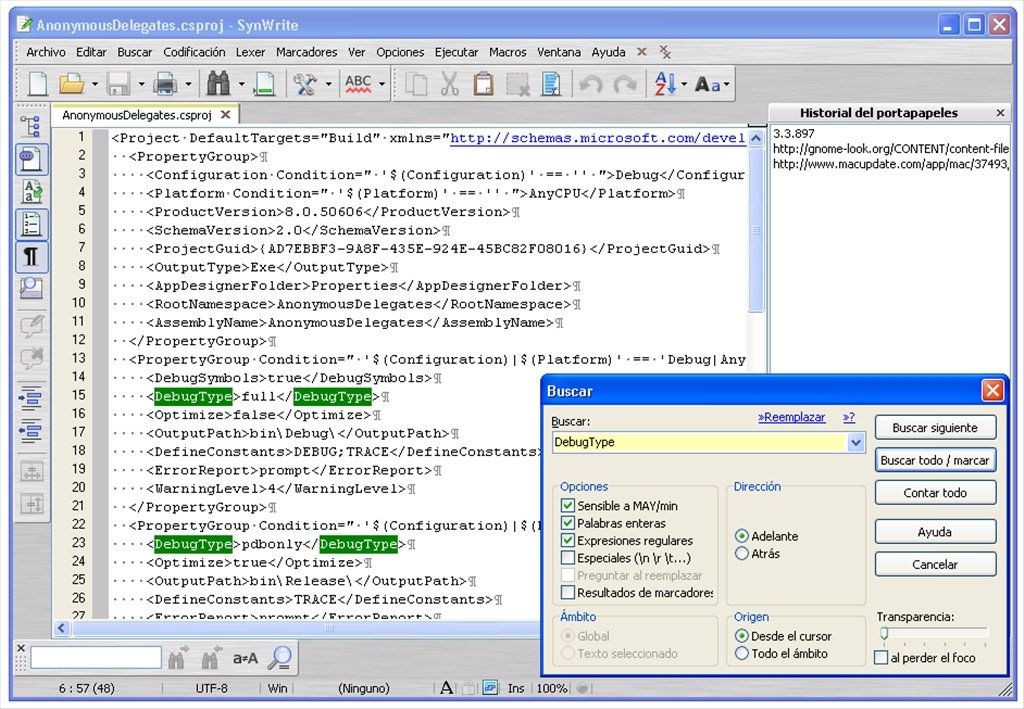Viewport: 1024px width, 709px height.
Task: Open the dropdown arrow next to open folder
Action: 95,84
